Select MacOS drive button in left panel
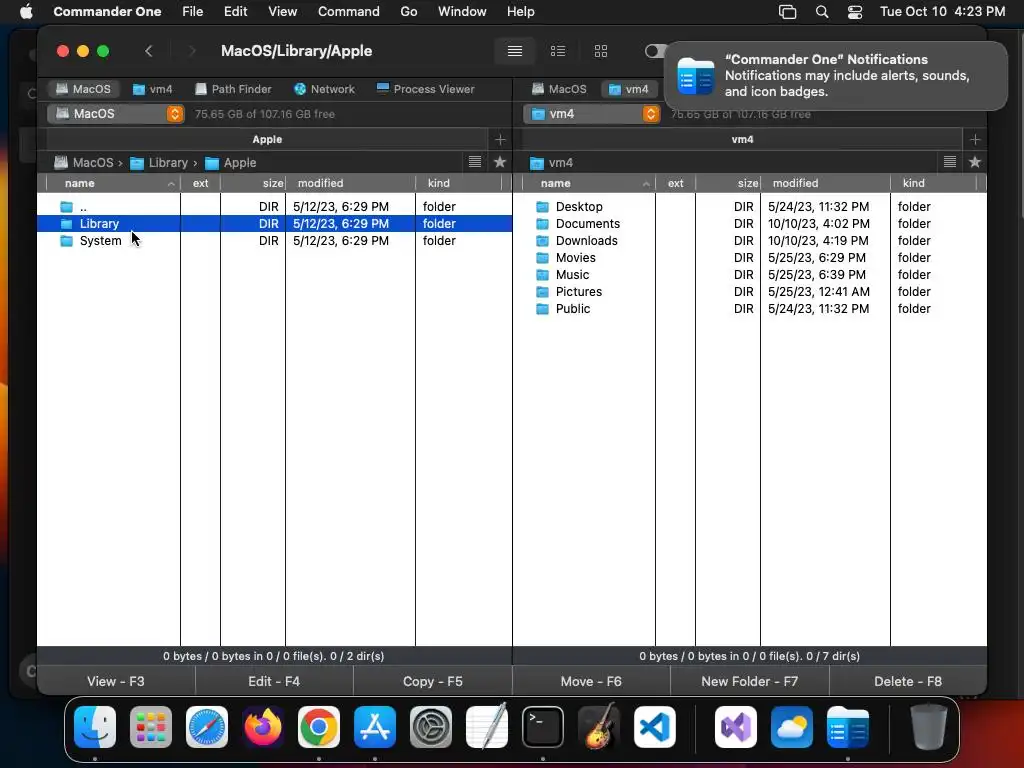Image resolution: width=1024 pixels, height=768 pixels. point(83,89)
